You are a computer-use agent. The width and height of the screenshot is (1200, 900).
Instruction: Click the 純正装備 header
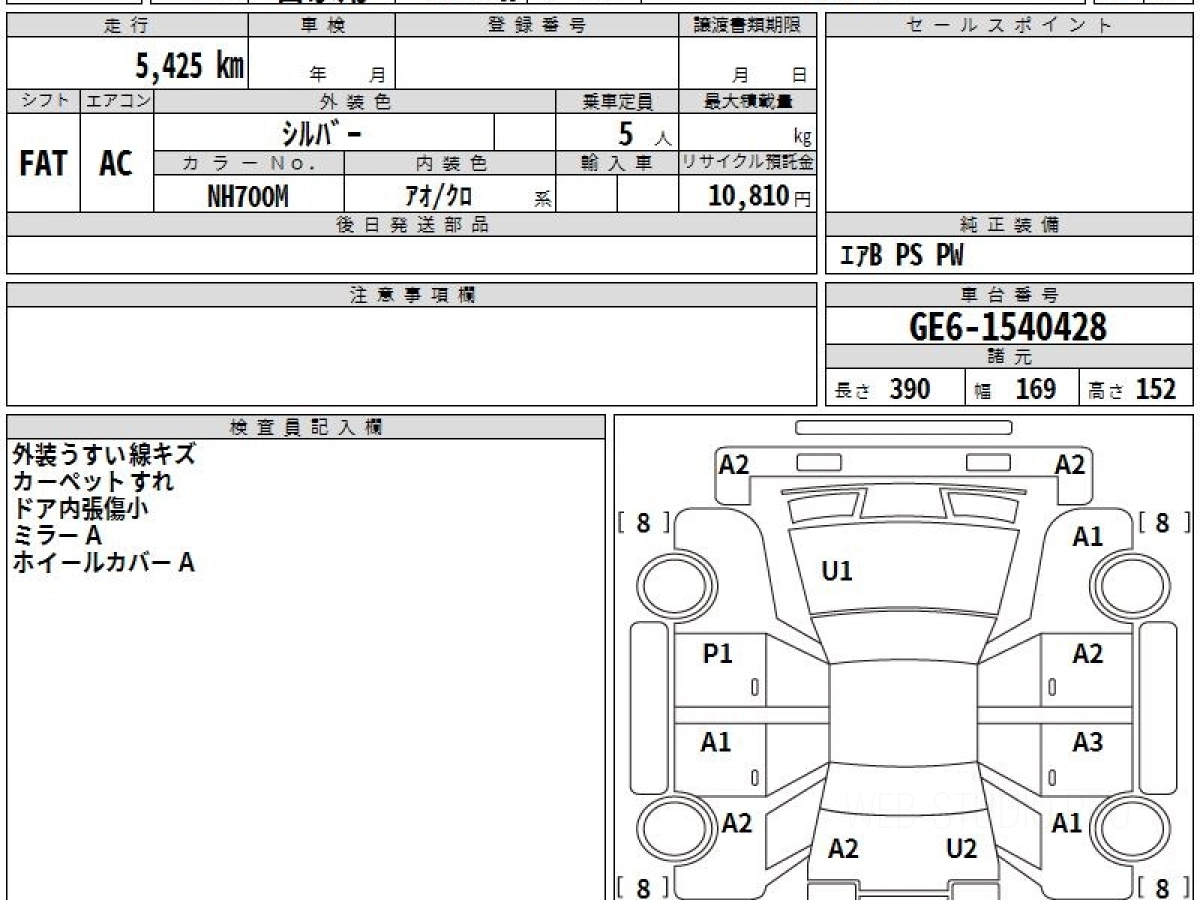[1010, 225]
